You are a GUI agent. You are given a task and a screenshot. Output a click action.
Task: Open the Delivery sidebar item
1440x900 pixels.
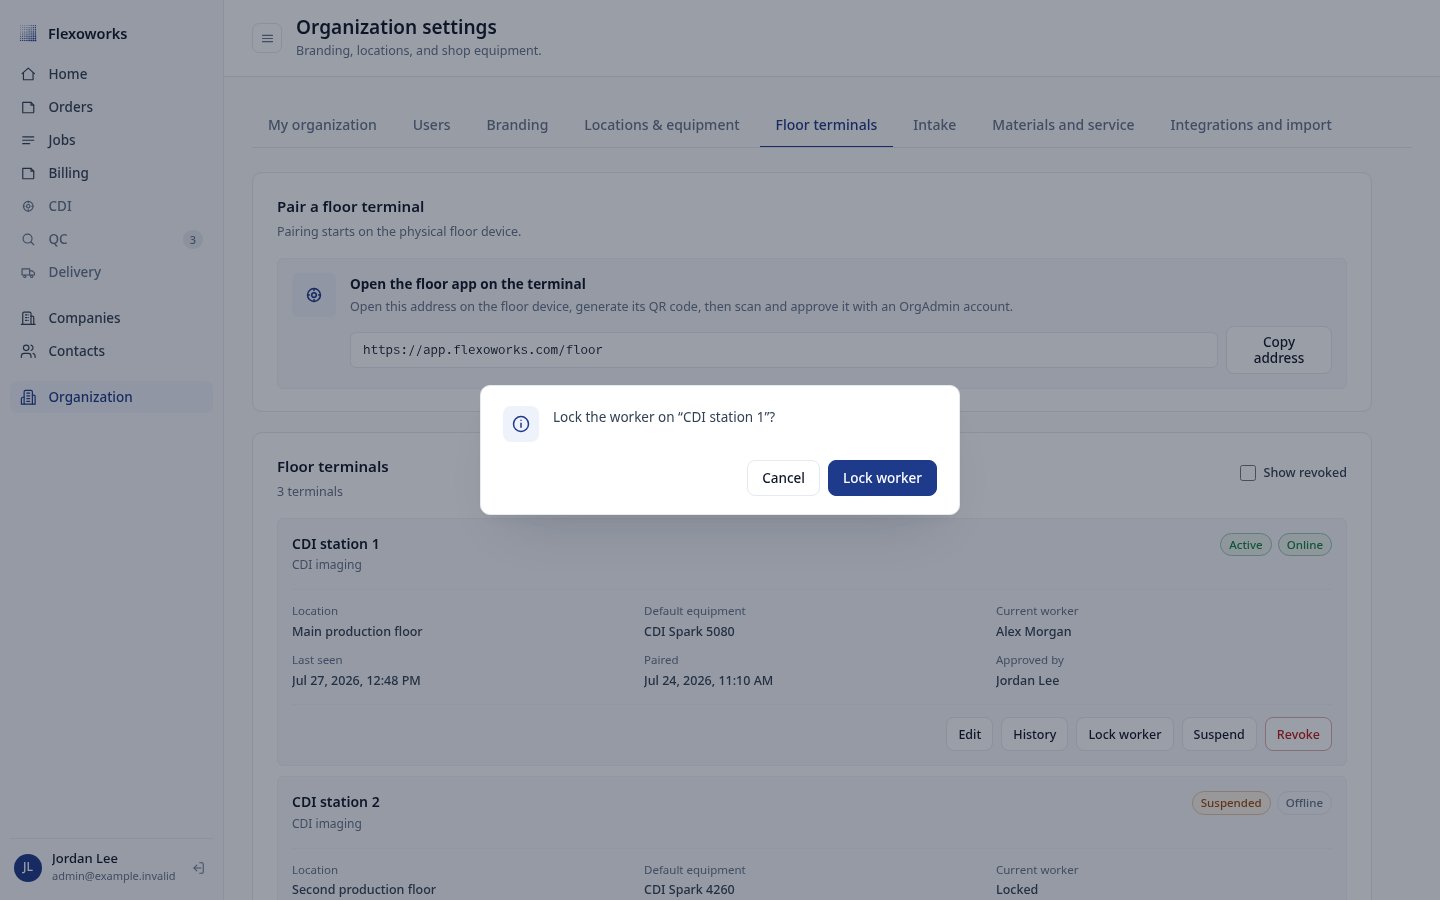(111, 272)
